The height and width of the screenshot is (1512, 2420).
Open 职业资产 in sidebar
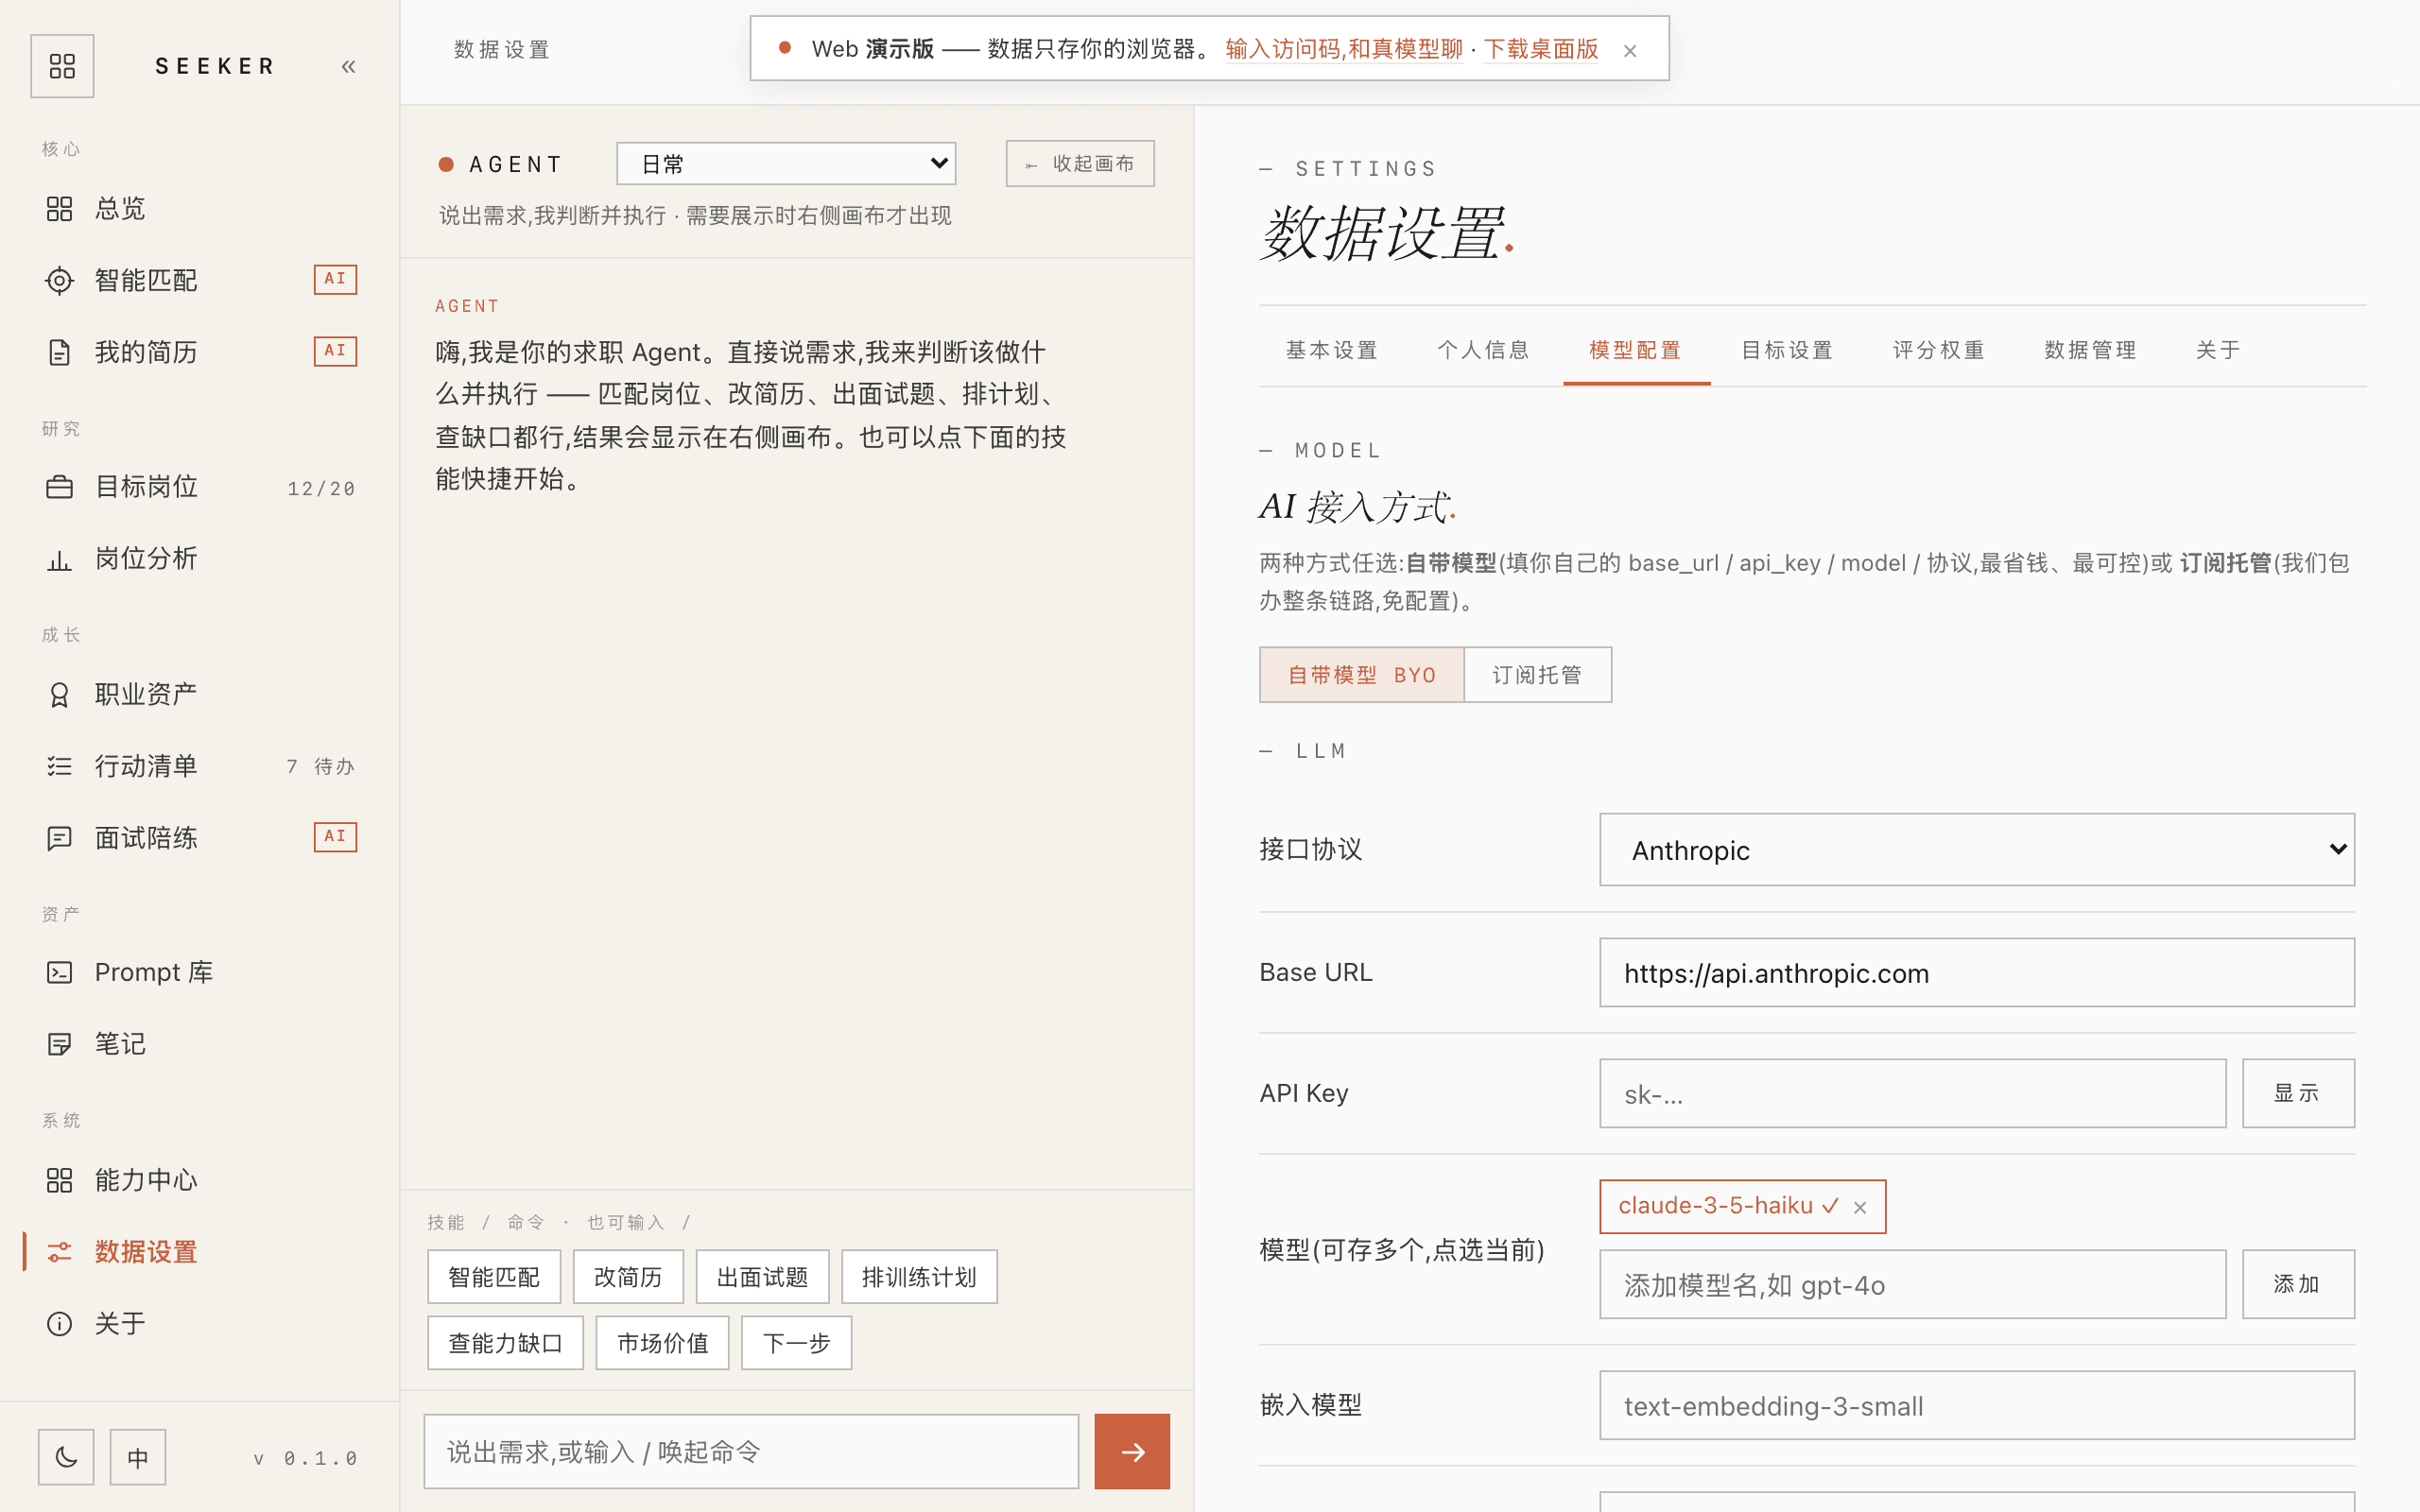(200, 694)
